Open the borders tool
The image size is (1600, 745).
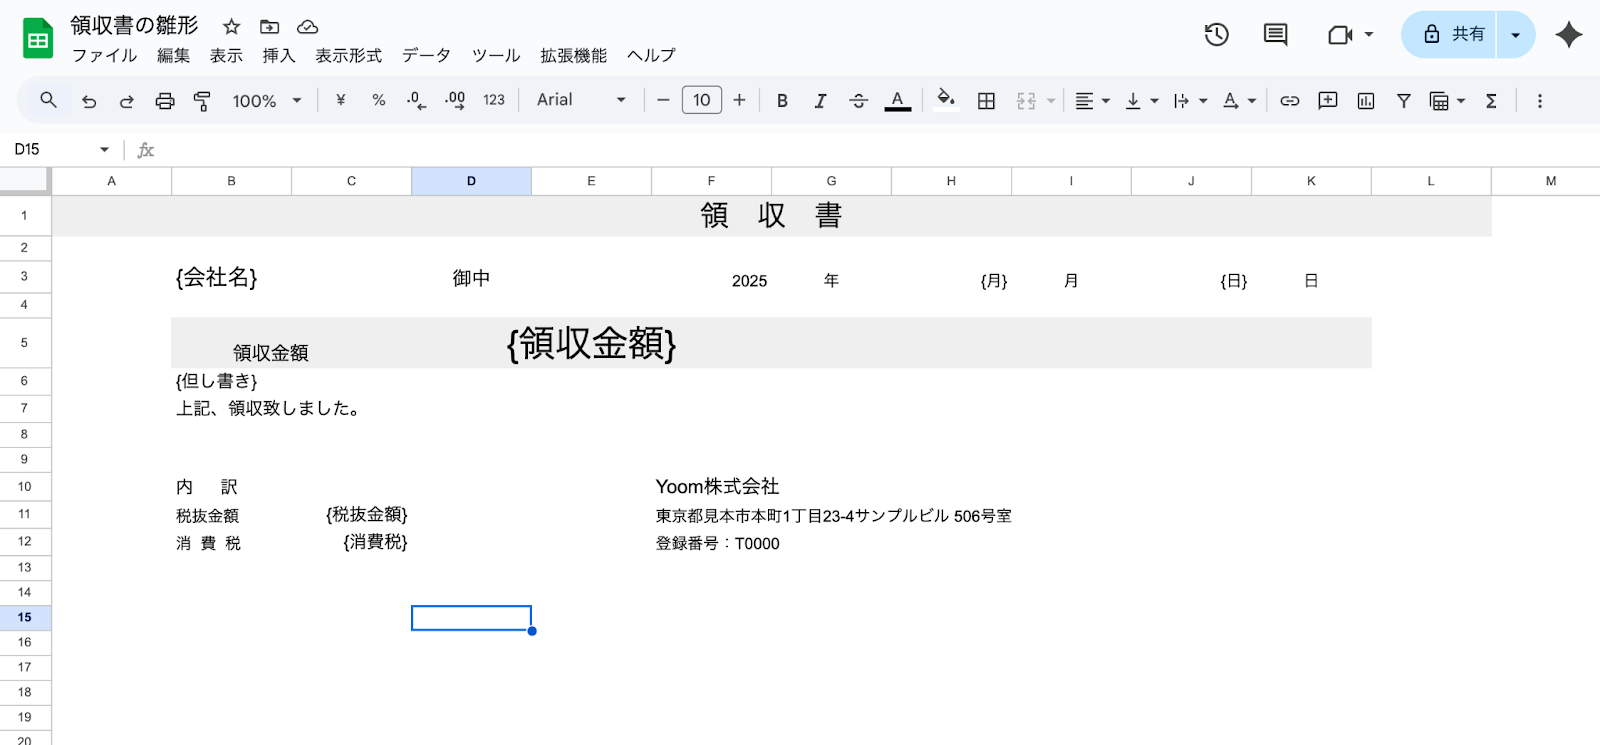[x=986, y=100]
